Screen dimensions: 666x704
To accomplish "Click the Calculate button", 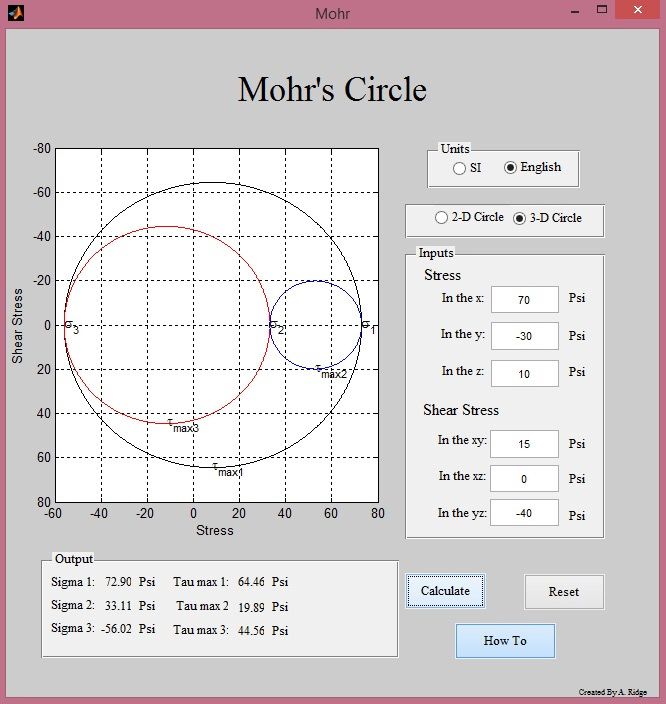I will pyautogui.click(x=445, y=591).
